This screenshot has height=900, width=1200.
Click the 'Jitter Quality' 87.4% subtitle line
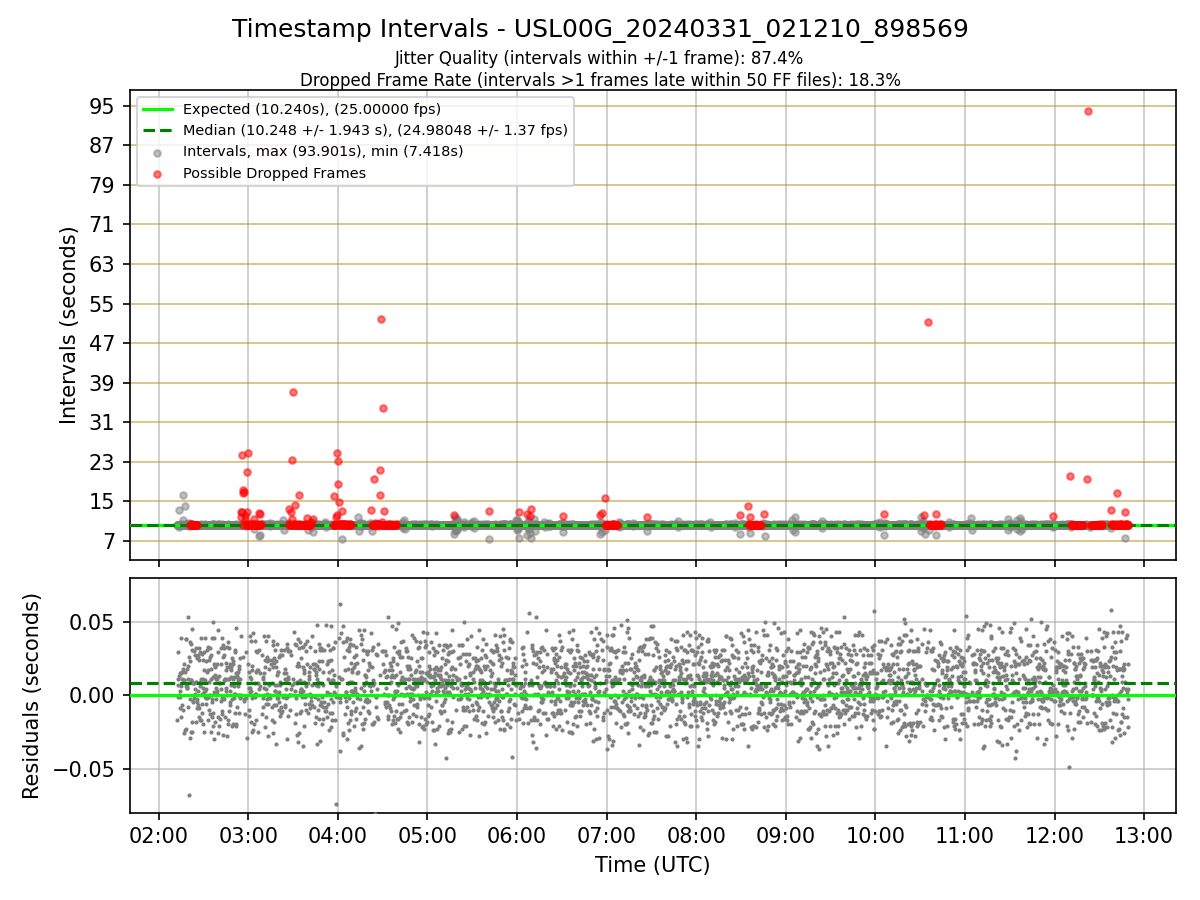pos(599,59)
